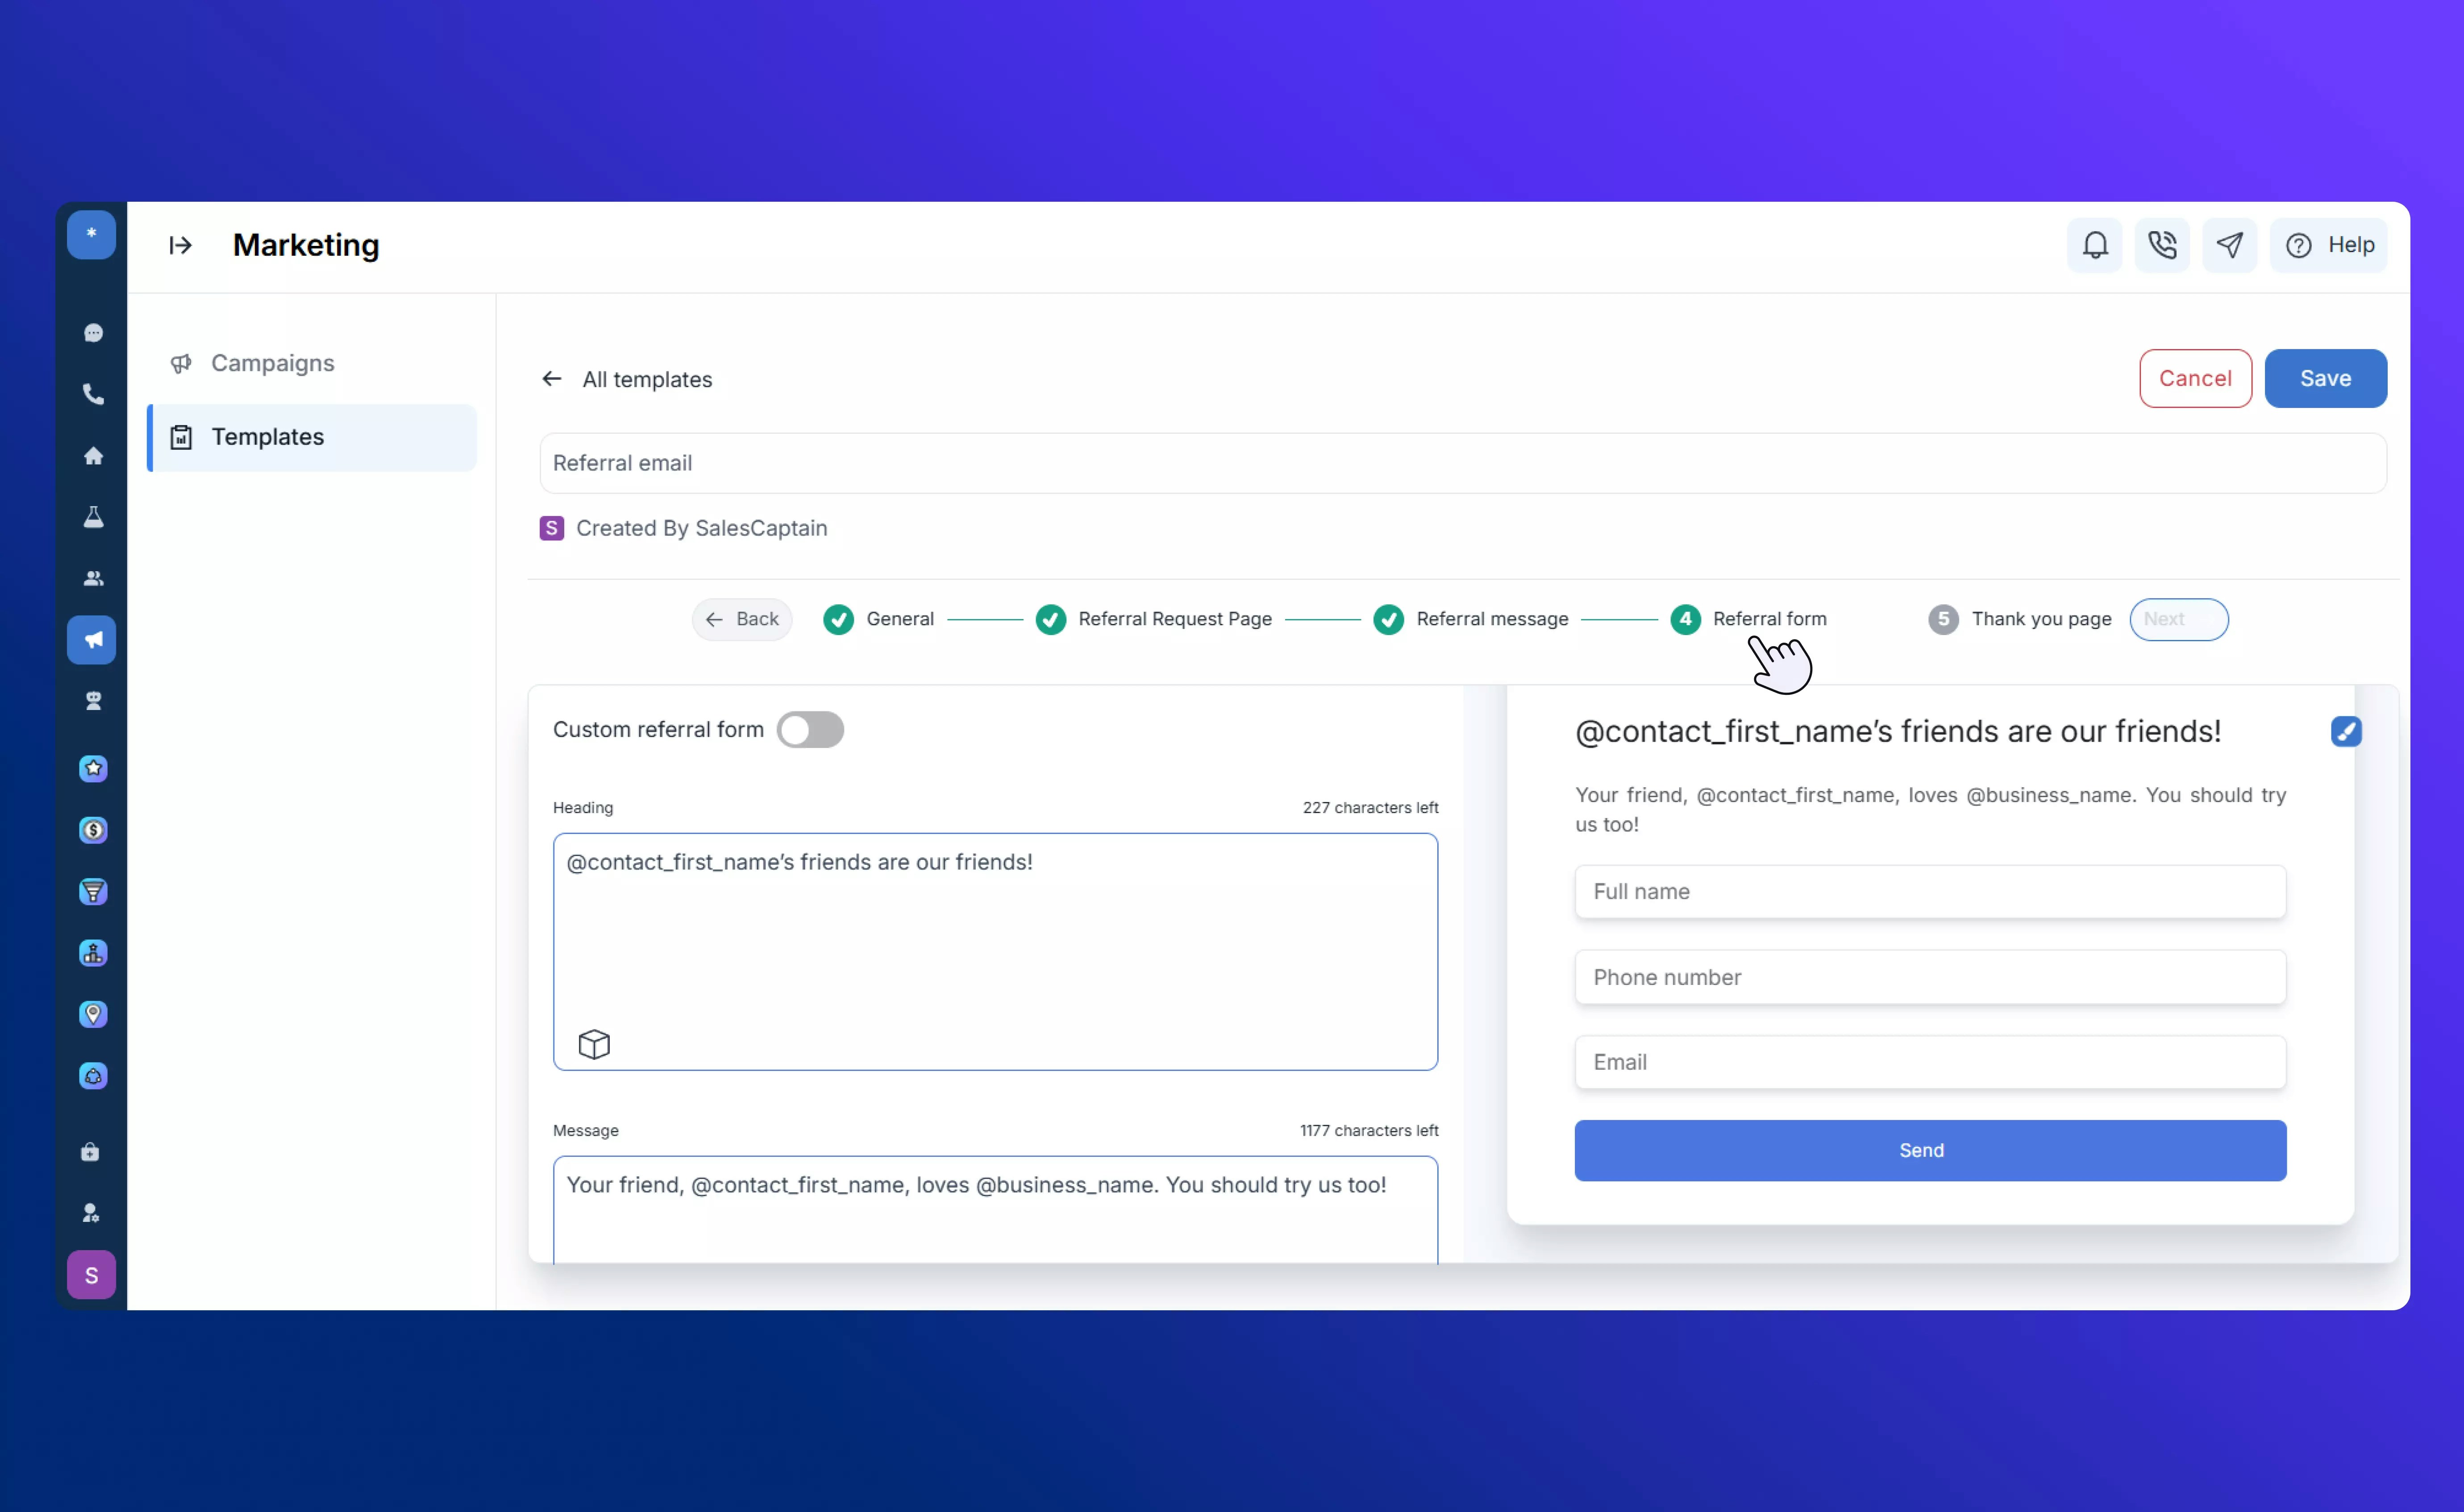Jump to the Thank you page step
This screenshot has width=2464, height=1512.
(x=2040, y=619)
